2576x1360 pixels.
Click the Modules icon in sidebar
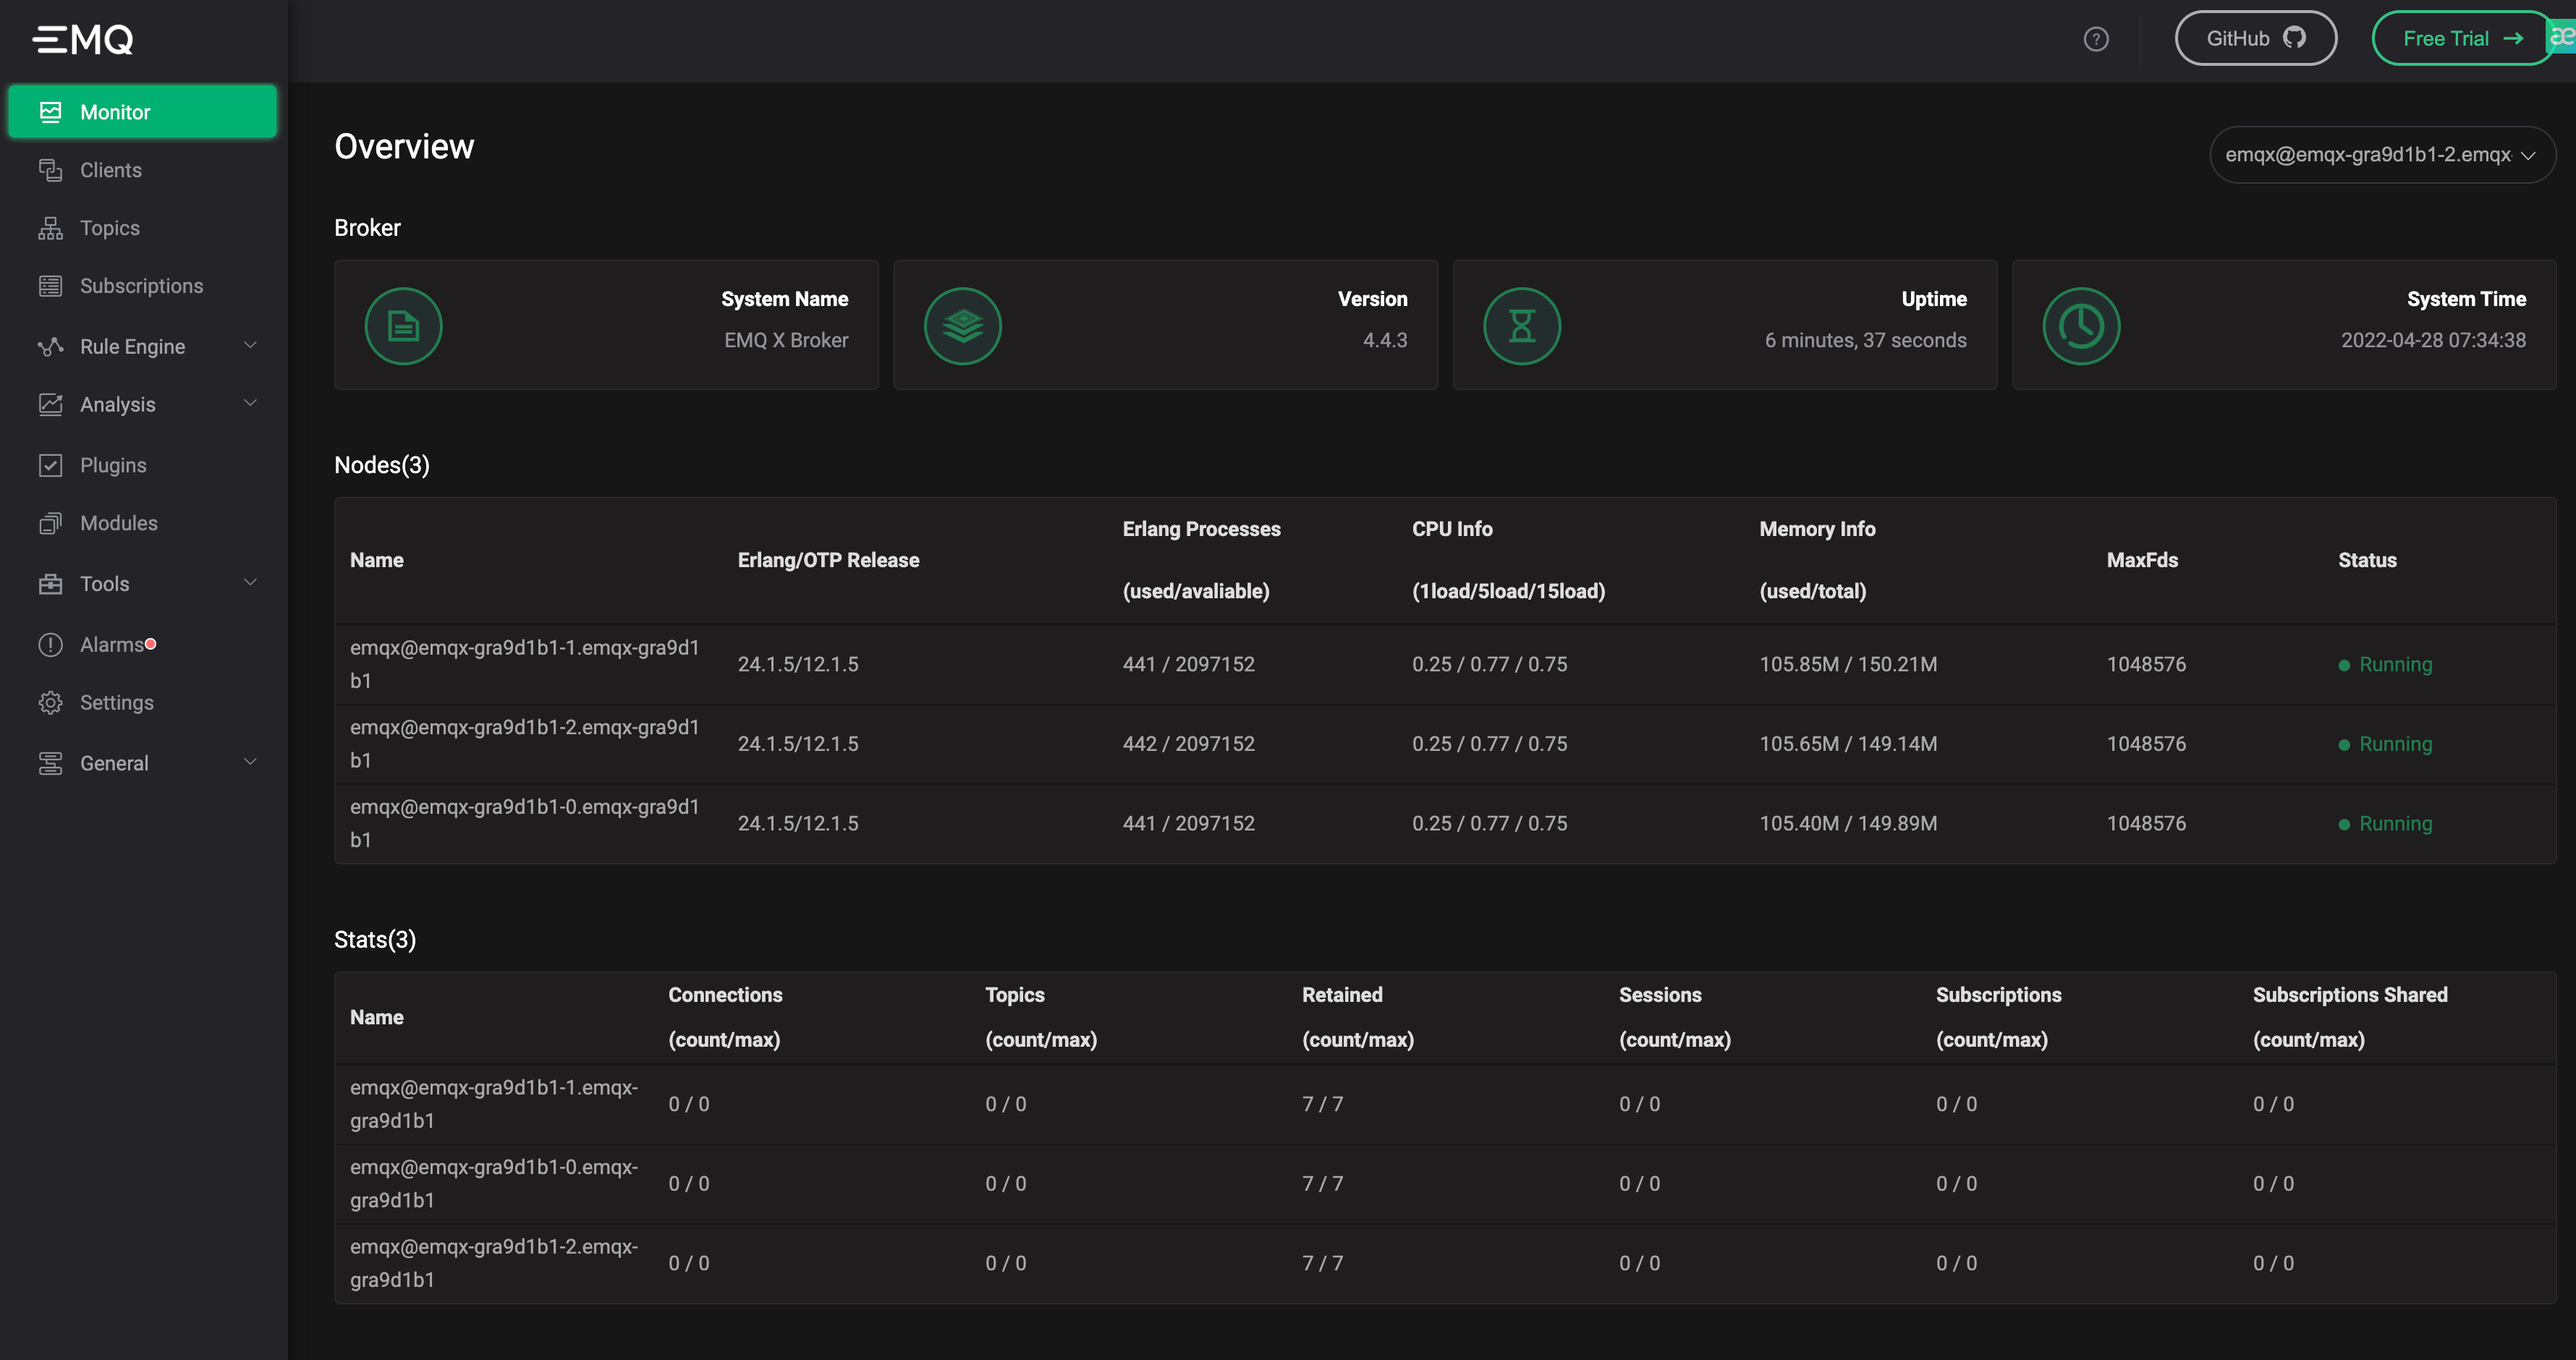tap(51, 523)
